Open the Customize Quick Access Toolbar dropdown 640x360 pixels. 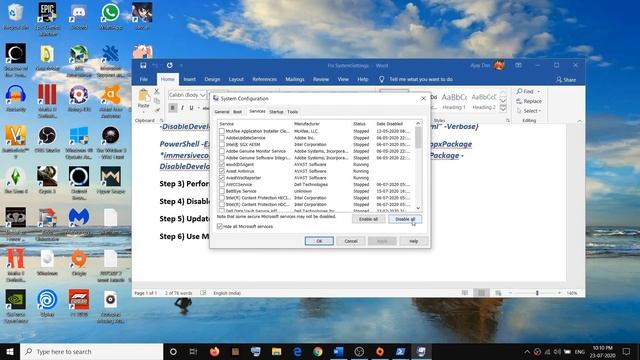click(x=182, y=66)
